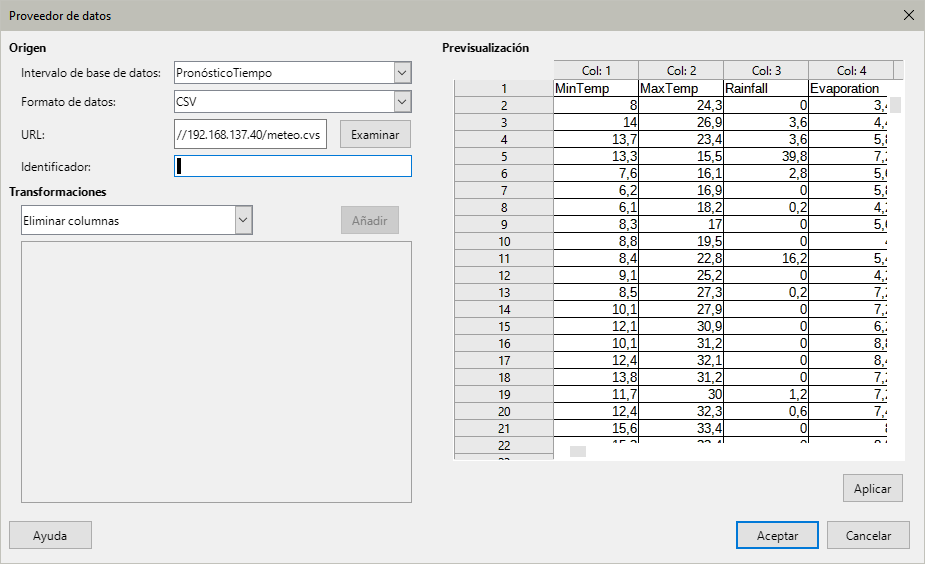
Task: Select the Col: 2 column header
Action: [681, 70]
